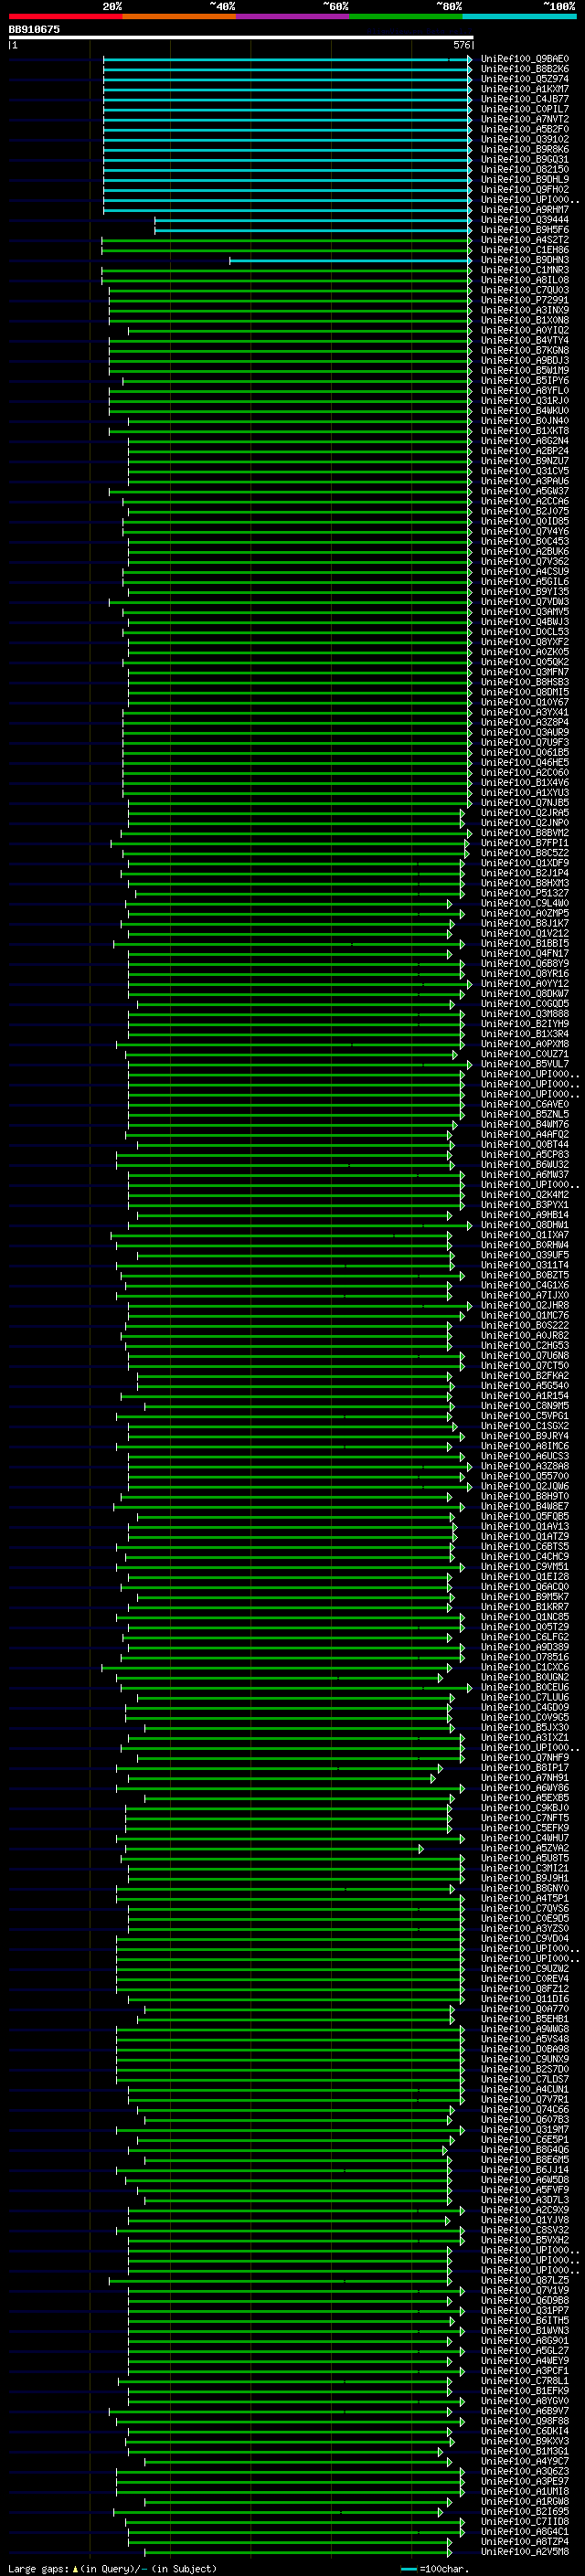Select label UniRef100_C1EH86
Screen dimensions: 585x2576
525,250
